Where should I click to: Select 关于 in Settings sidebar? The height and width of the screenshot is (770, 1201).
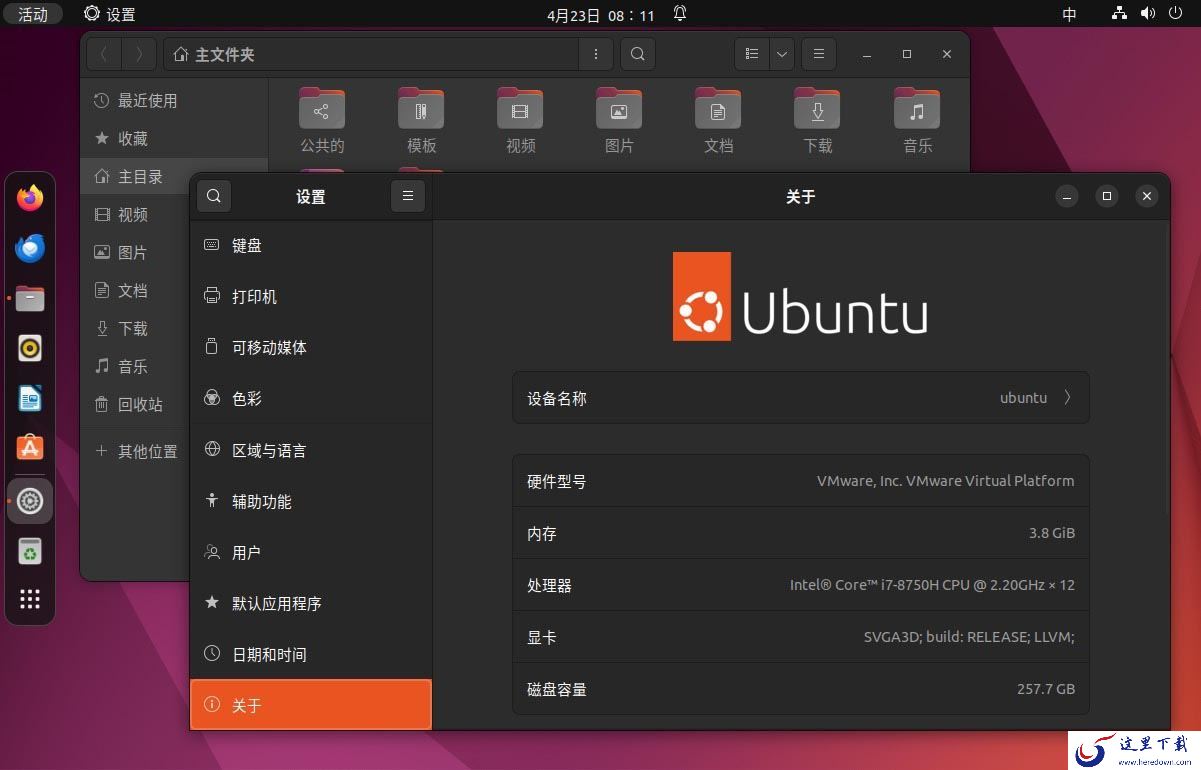pyautogui.click(x=311, y=705)
